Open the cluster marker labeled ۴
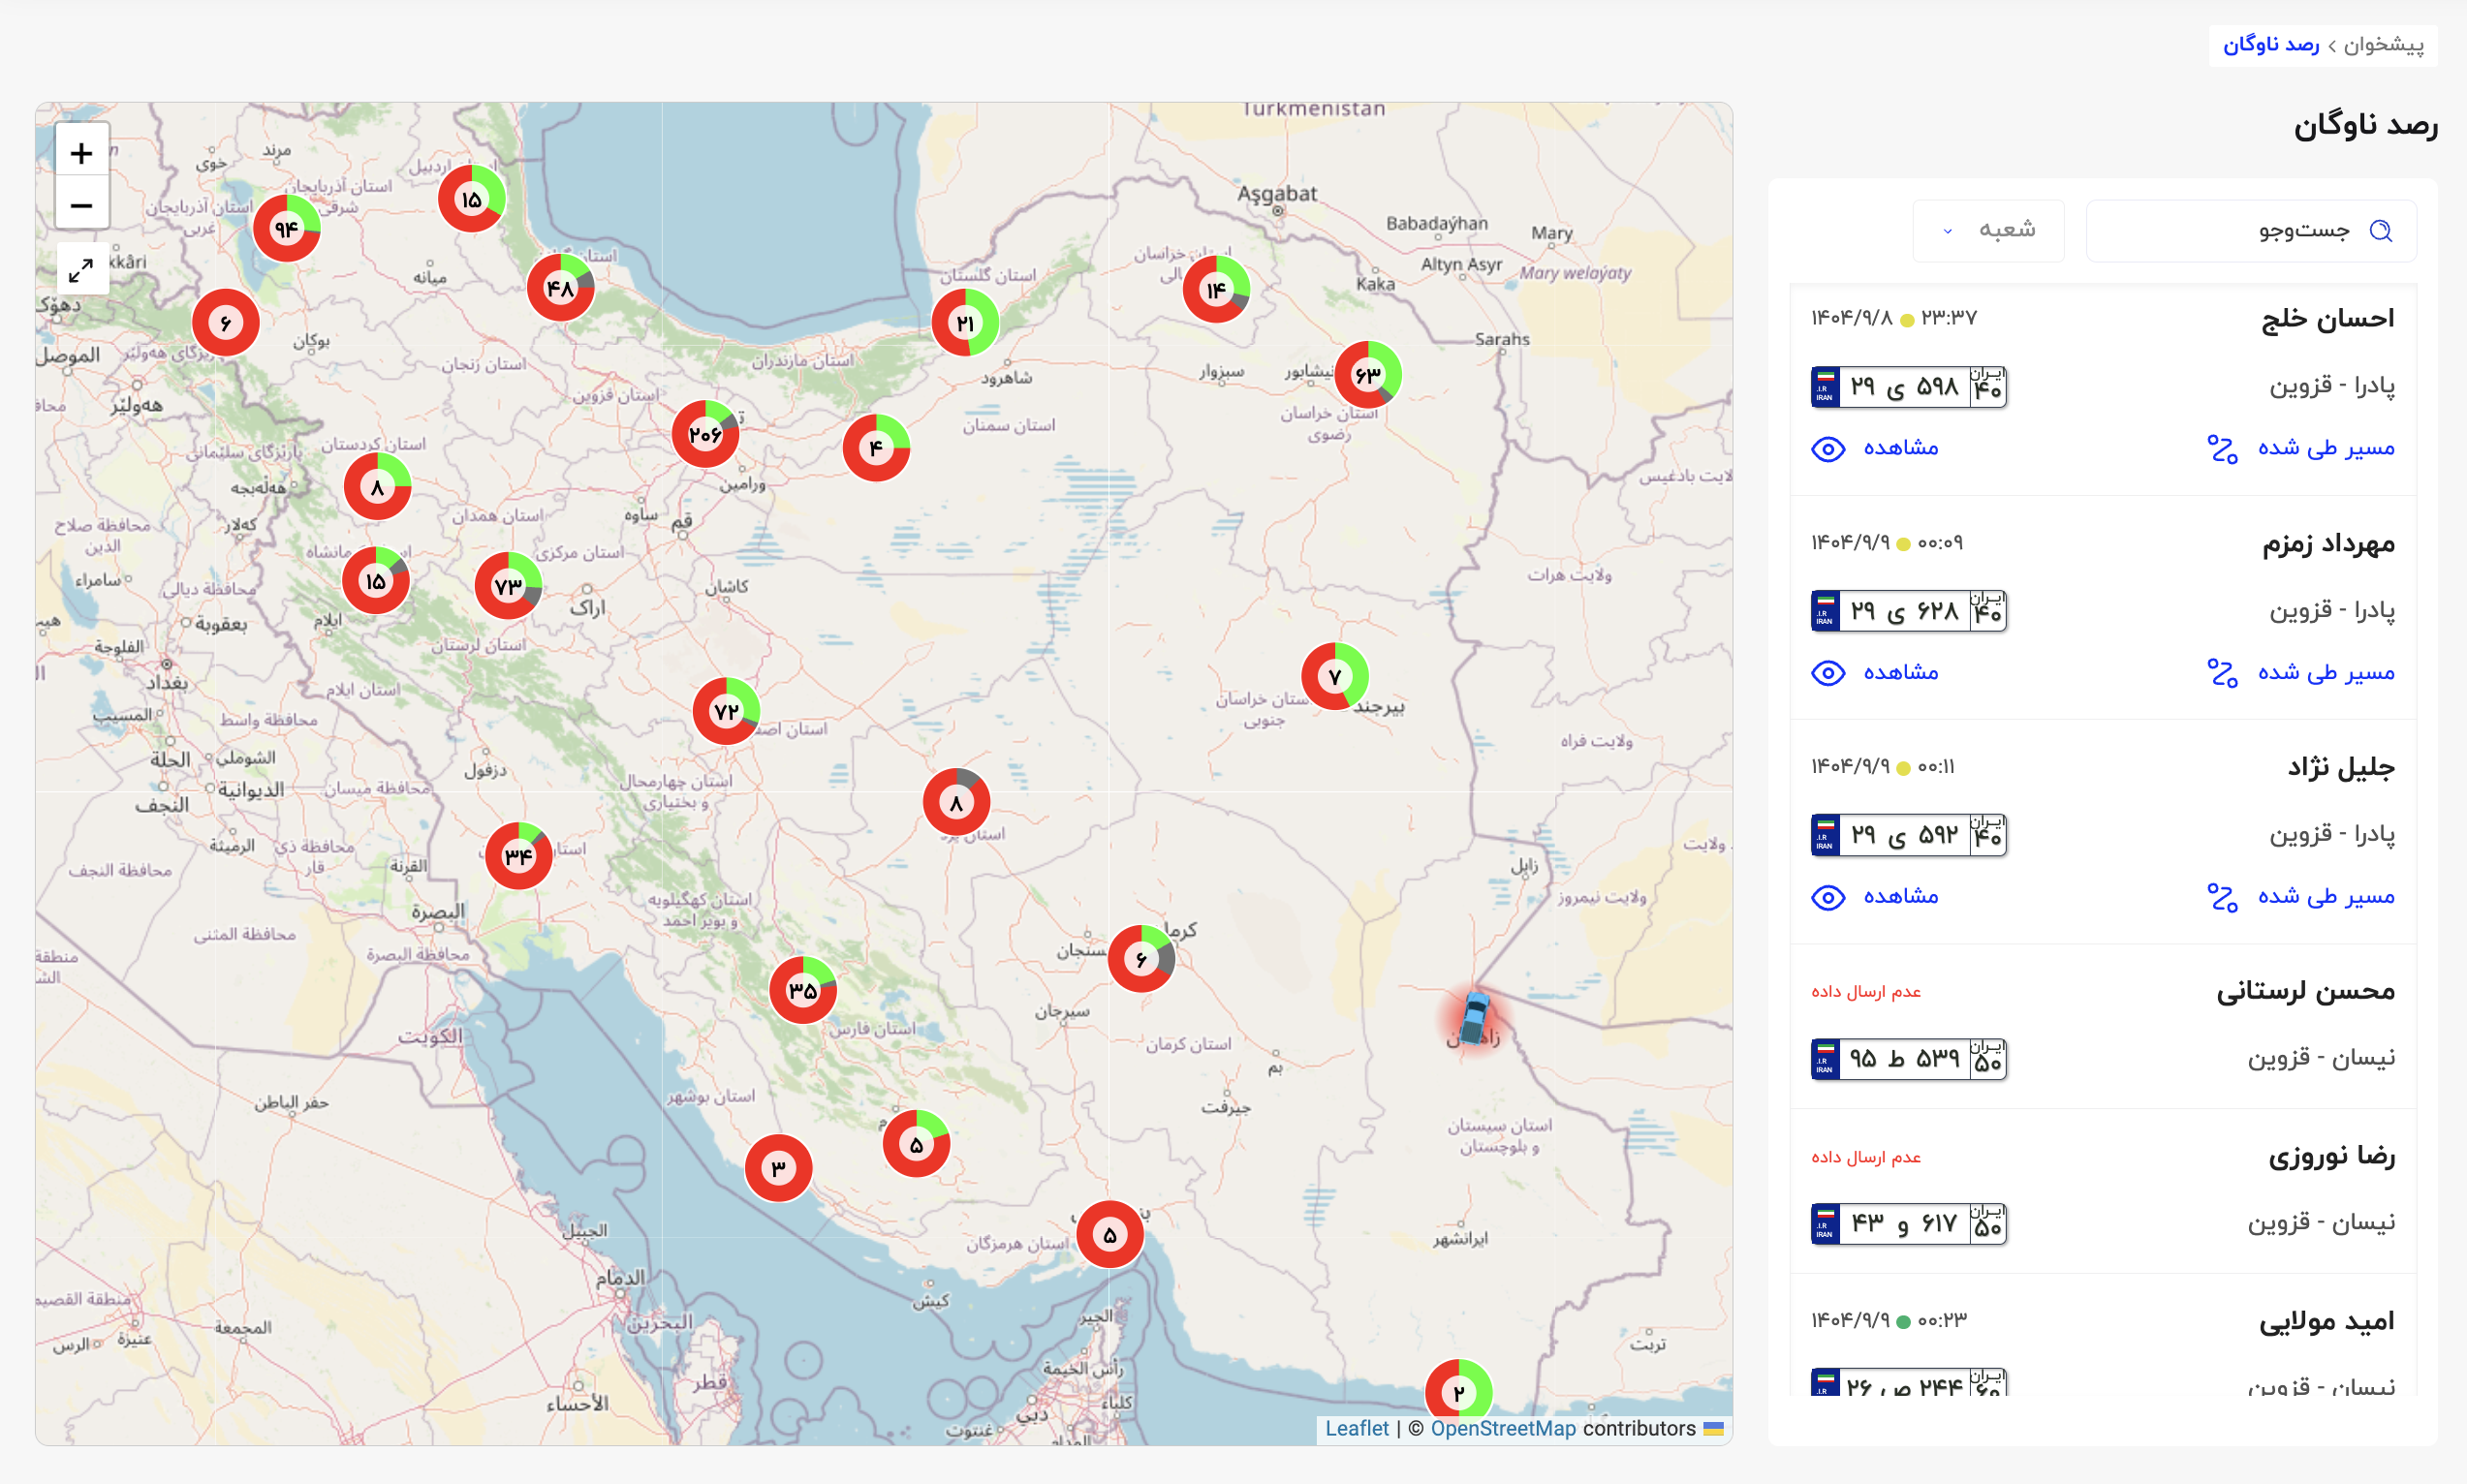The height and width of the screenshot is (1484, 2467). coord(876,448)
